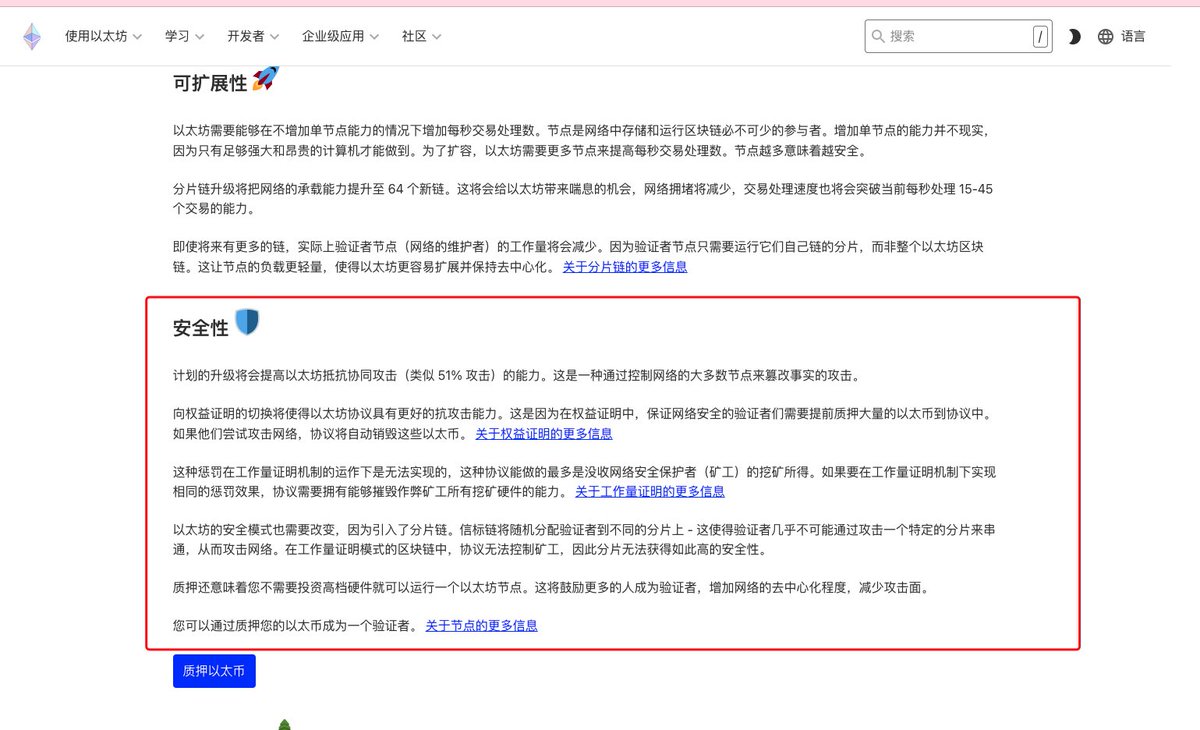1200x730 pixels.
Task: Click the globe language icon
Action: pos(1105,37)
